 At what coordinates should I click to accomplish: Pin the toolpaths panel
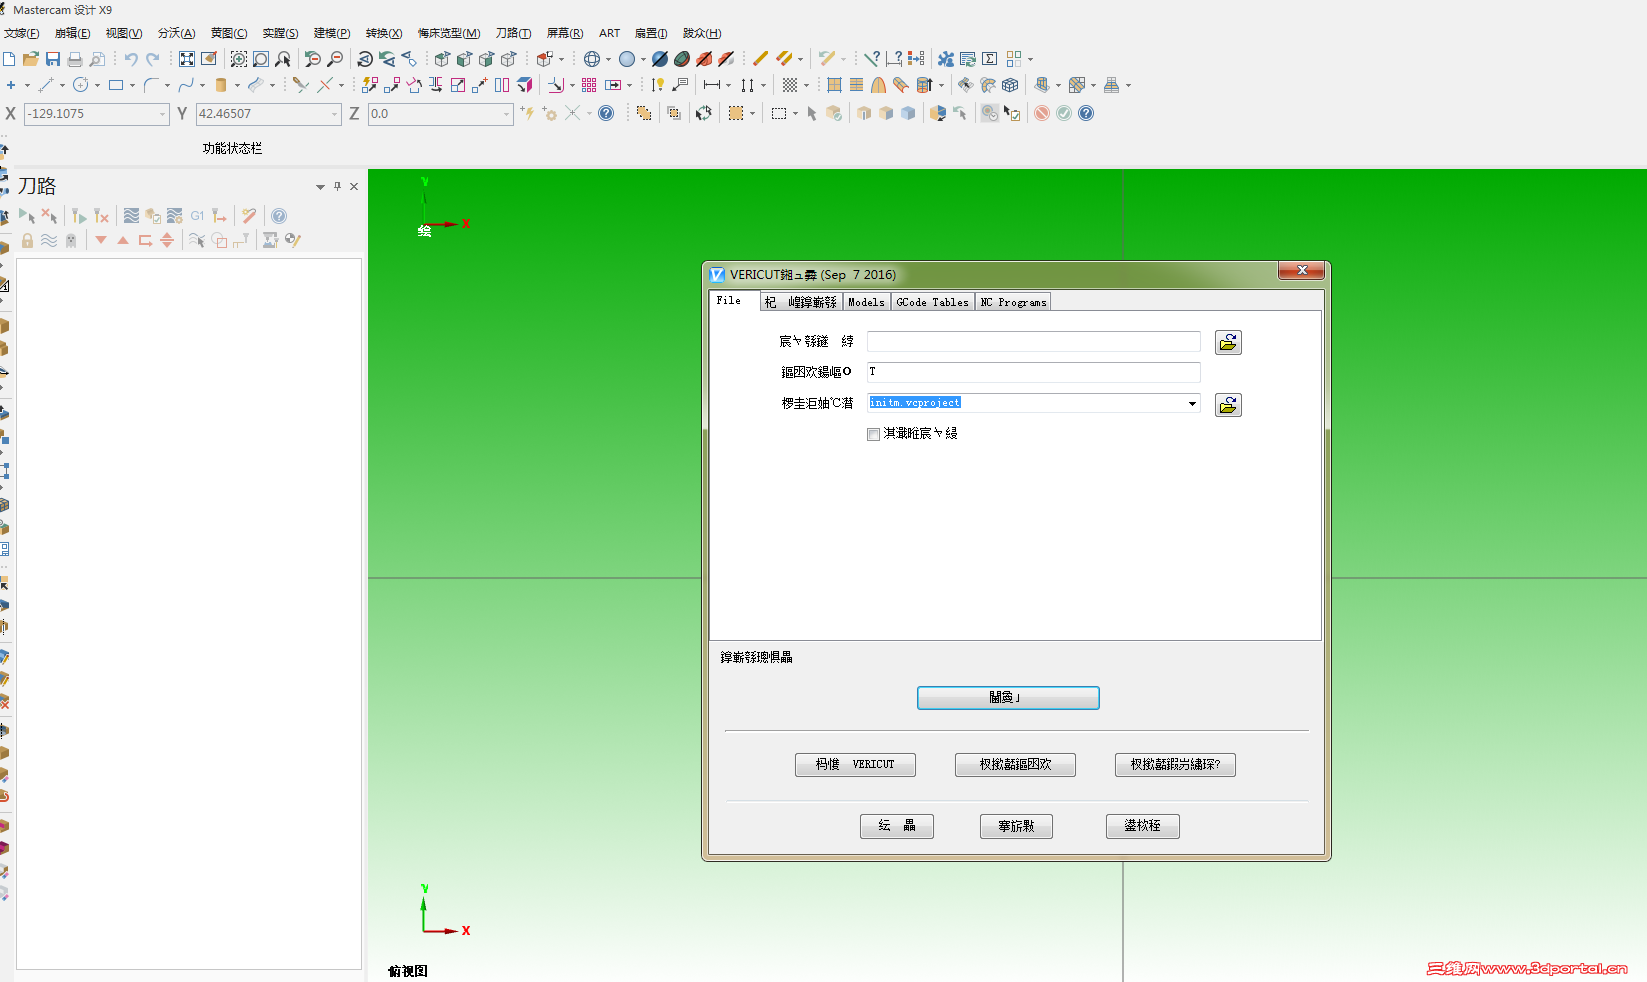tap(337, 186)
